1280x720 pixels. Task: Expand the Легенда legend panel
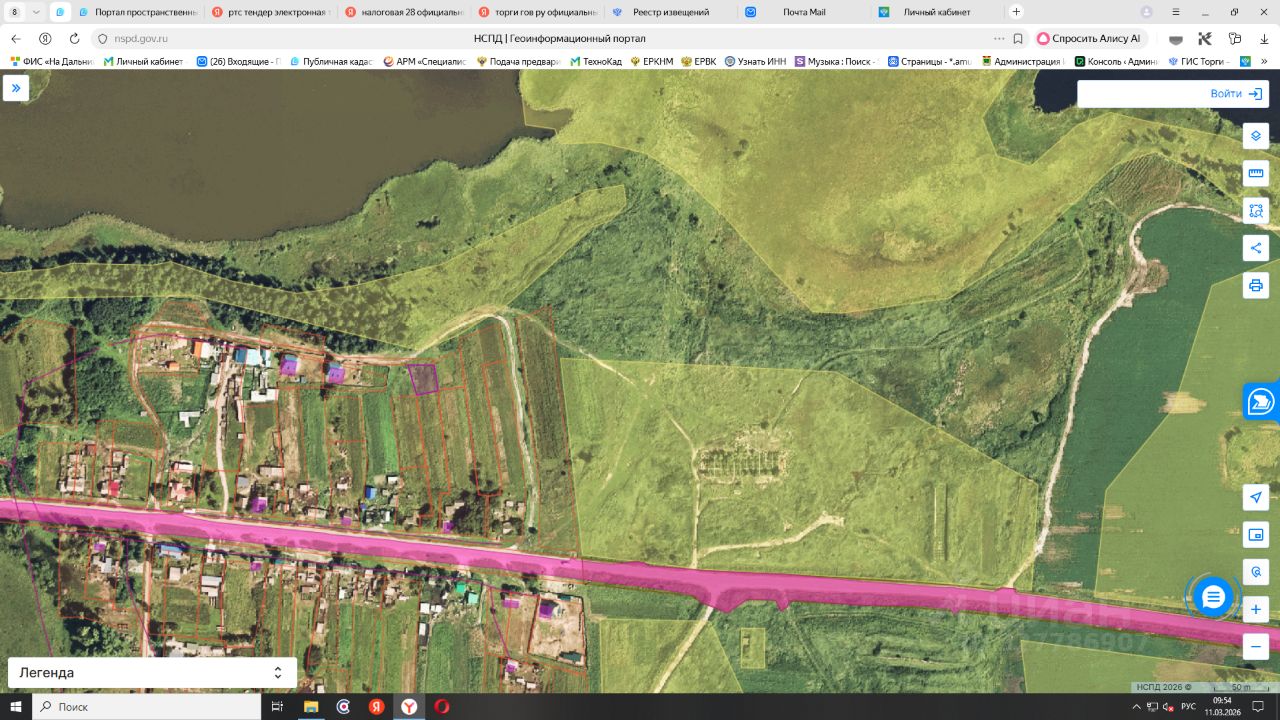click(152, 673)
